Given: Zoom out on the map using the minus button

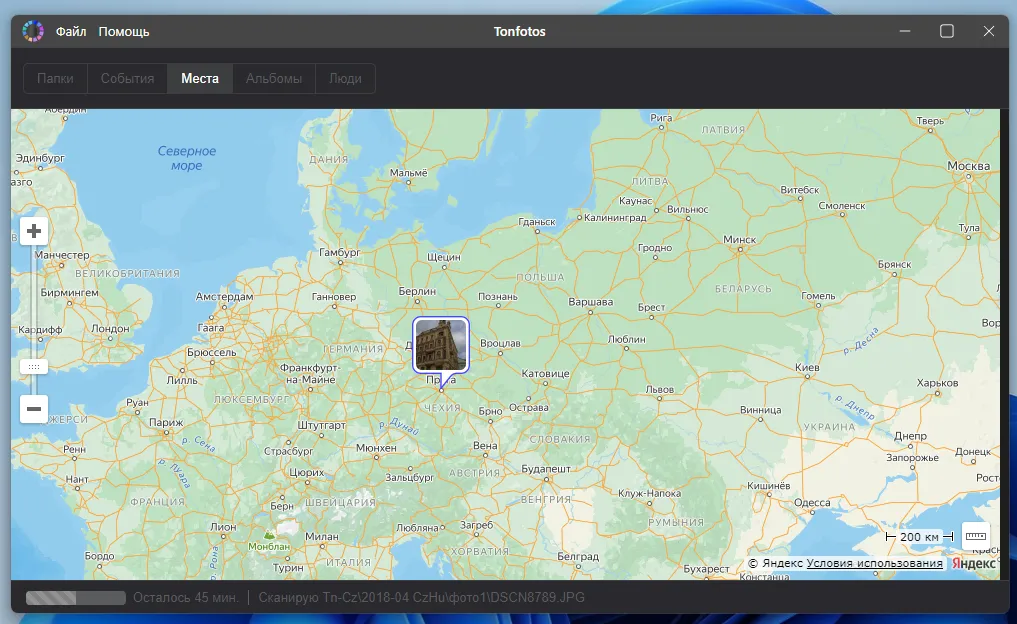Looking at the screenshot, I should click(34, 409).
